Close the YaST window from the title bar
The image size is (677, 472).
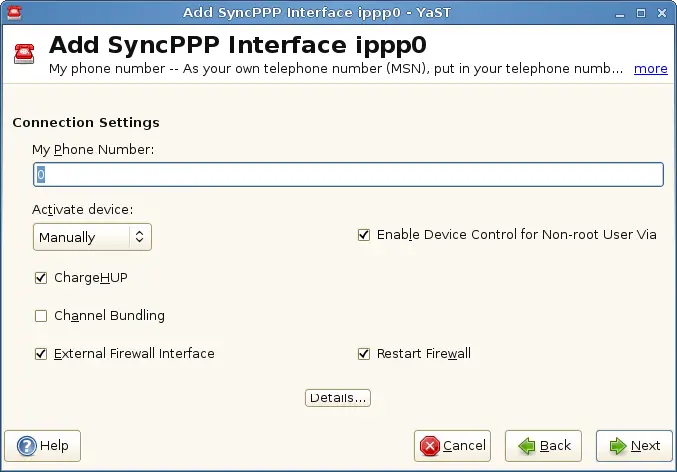click(664, 12)
